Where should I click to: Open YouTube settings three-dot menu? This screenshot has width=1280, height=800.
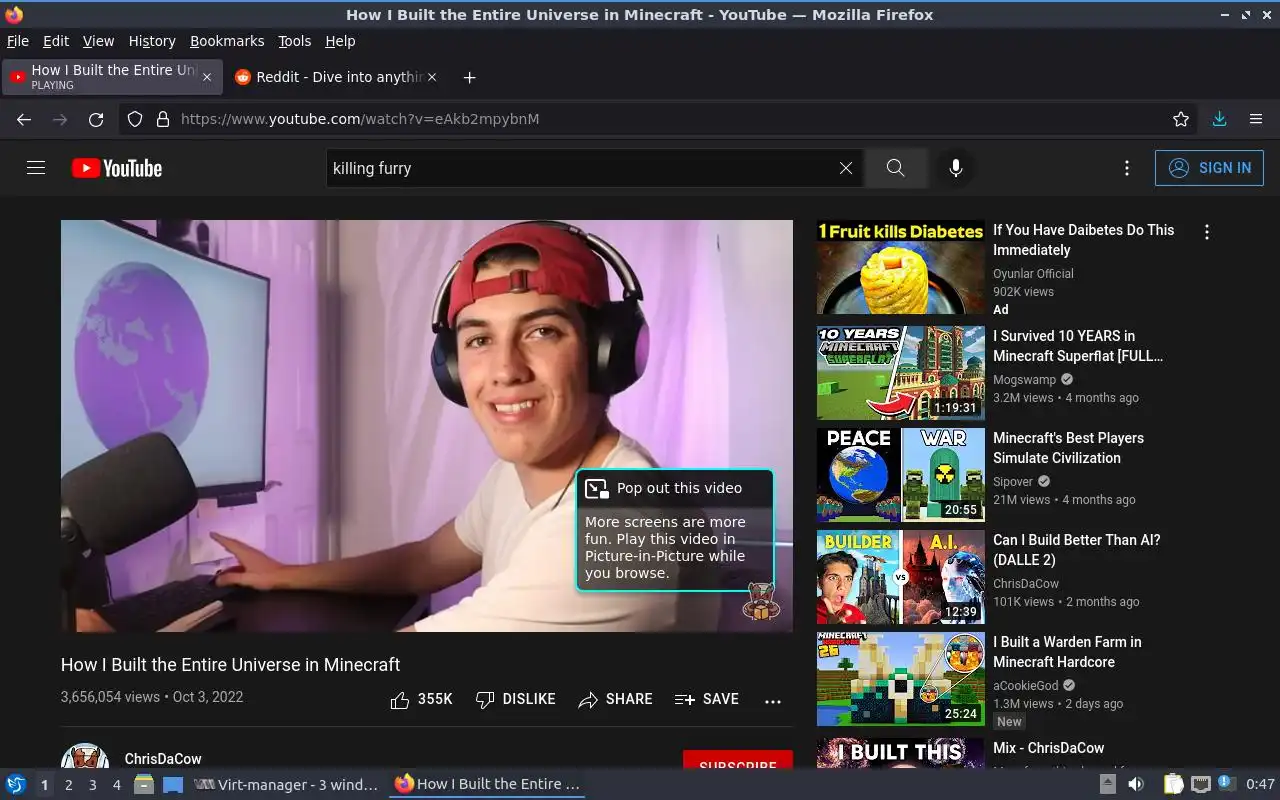click(x=1127, y=168)
